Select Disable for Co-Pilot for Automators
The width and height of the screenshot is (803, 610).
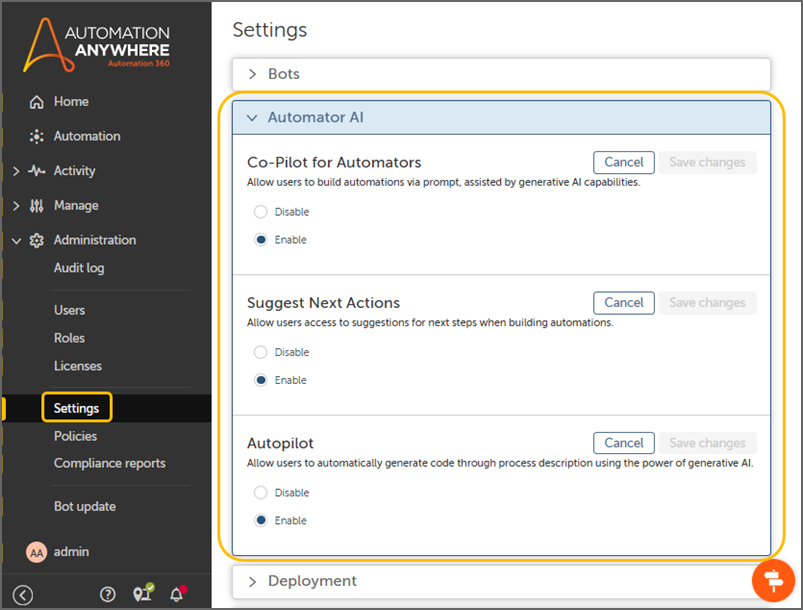point(261,212)
